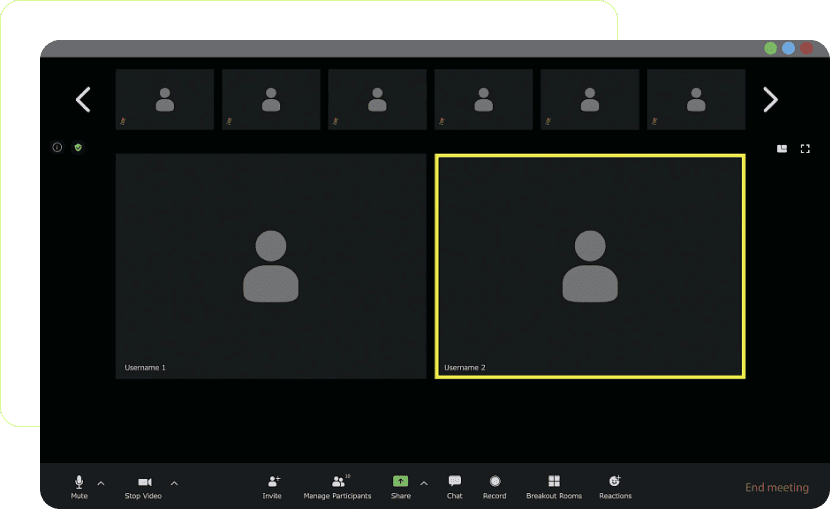Expand audio options arrow beside Mute
The height and width of the screenshot is (509, 830).
tap(101, 483)
